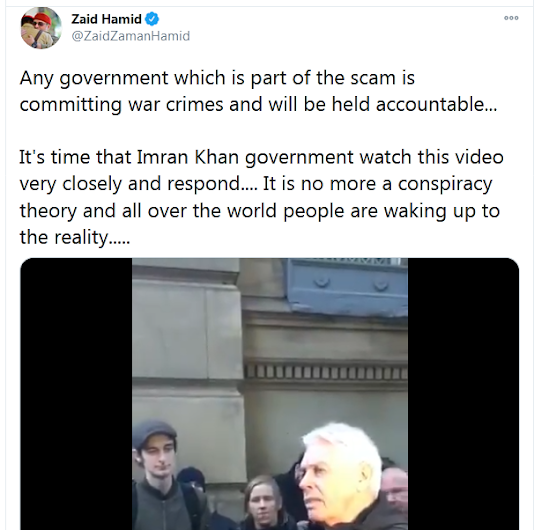Viewport: 534px width, 530px height.
Task: Open Zaid Hamid's profile avatar
Action: 41,28
